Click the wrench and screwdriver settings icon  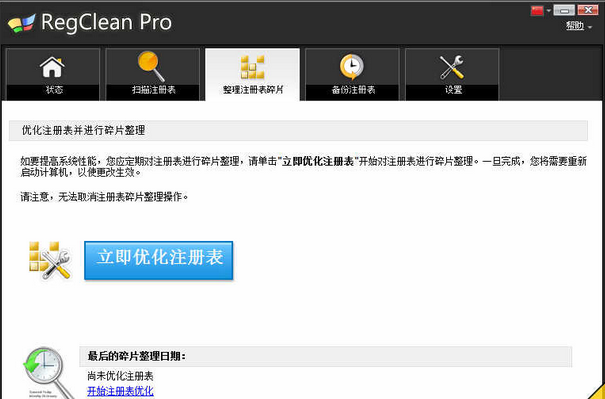click(452, 68)
